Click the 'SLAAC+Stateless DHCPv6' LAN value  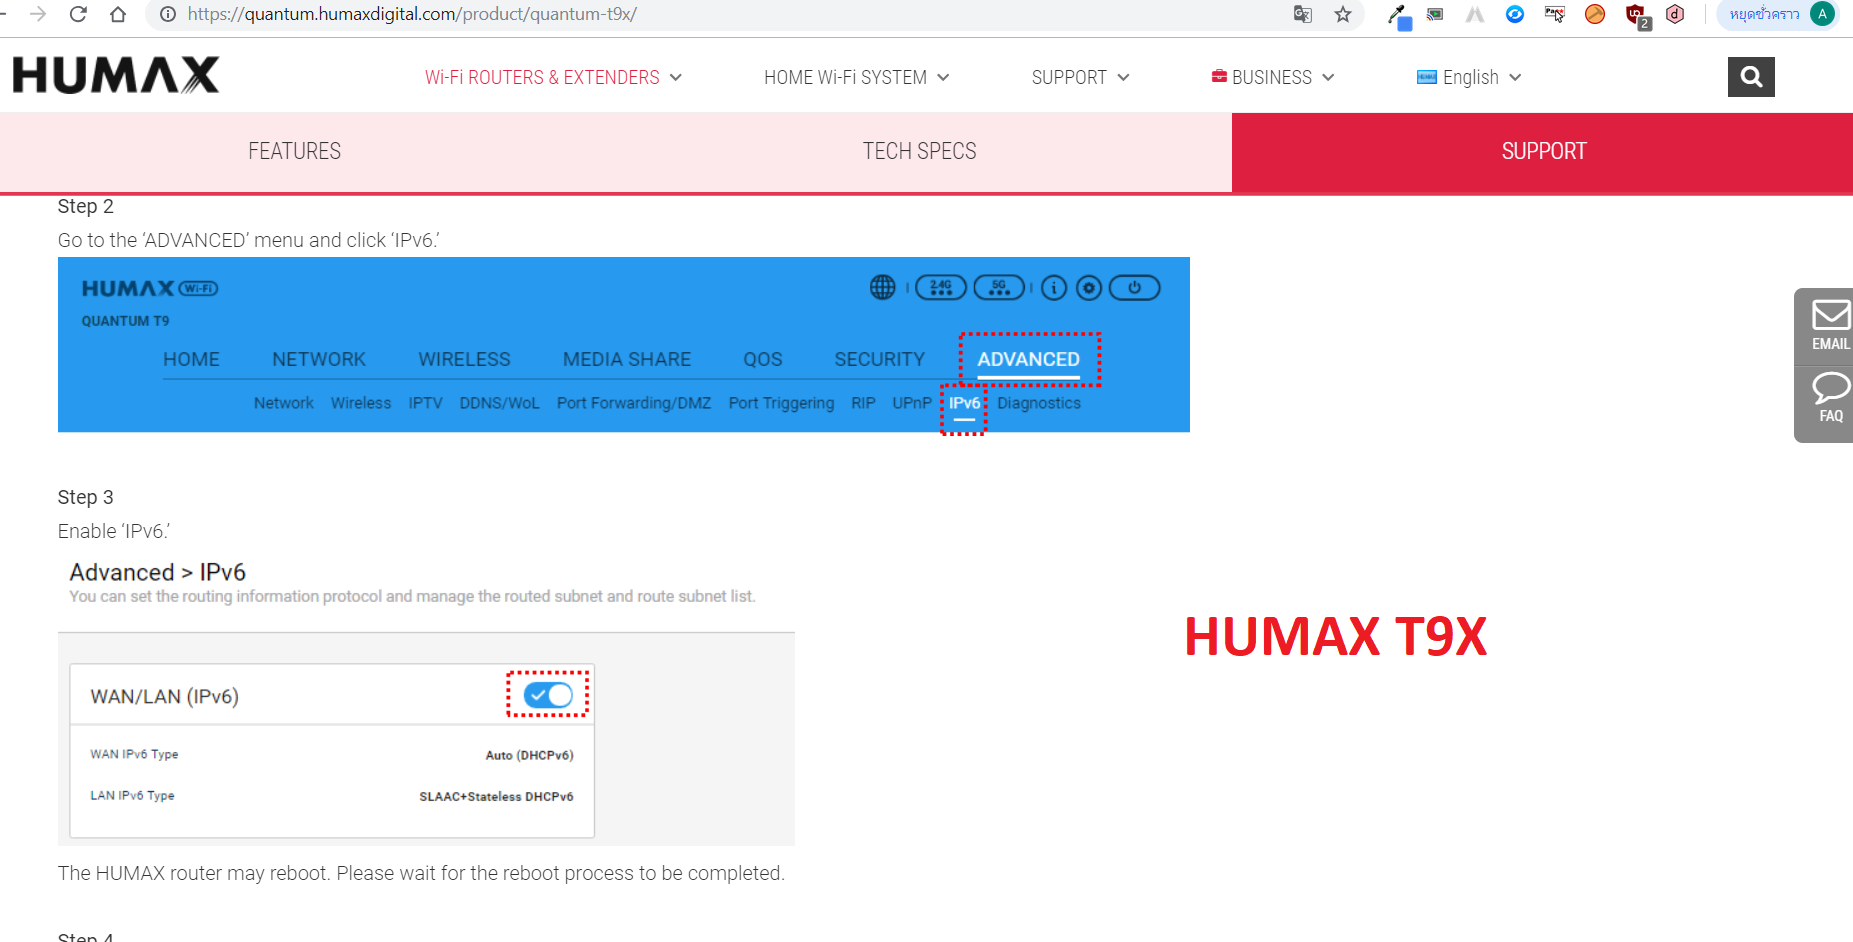(496, 796)
